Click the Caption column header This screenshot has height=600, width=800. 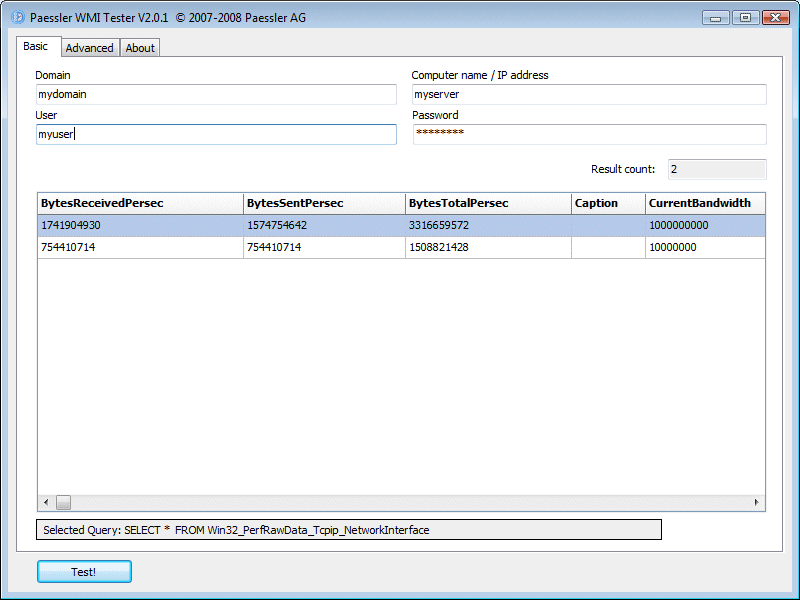tap(608, 204)
